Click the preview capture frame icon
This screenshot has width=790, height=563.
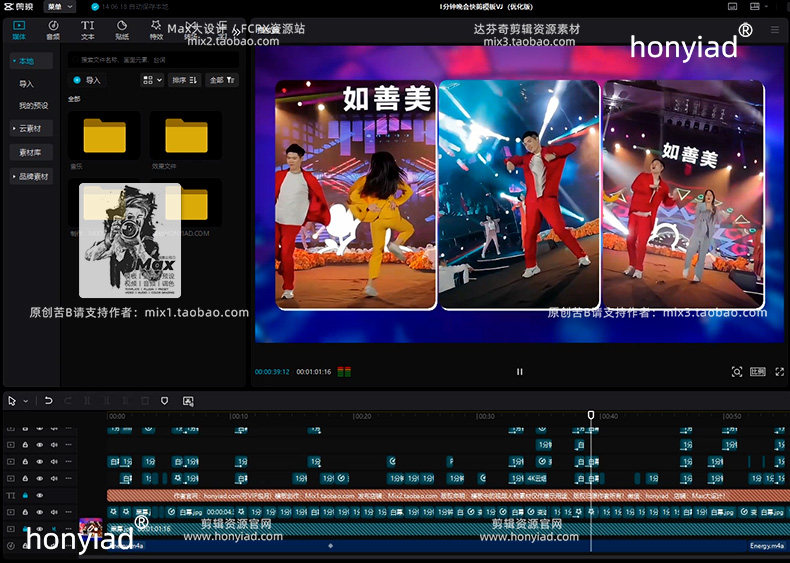pyautogui.click(x=737, y=372)
